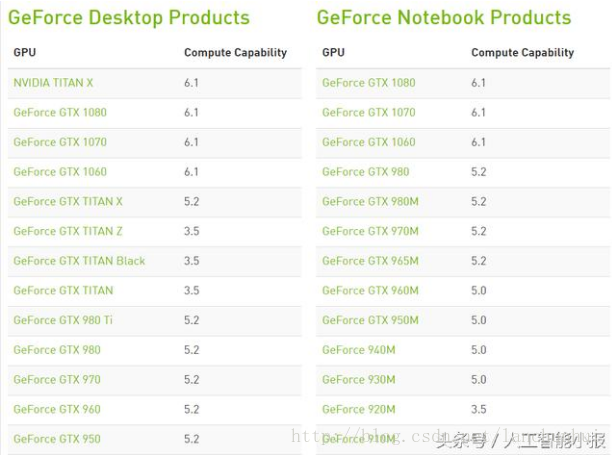The image size is (612, 456).
Task: Click the 5.2 value for GeForce GTX 980M
Action: (479, 201)
